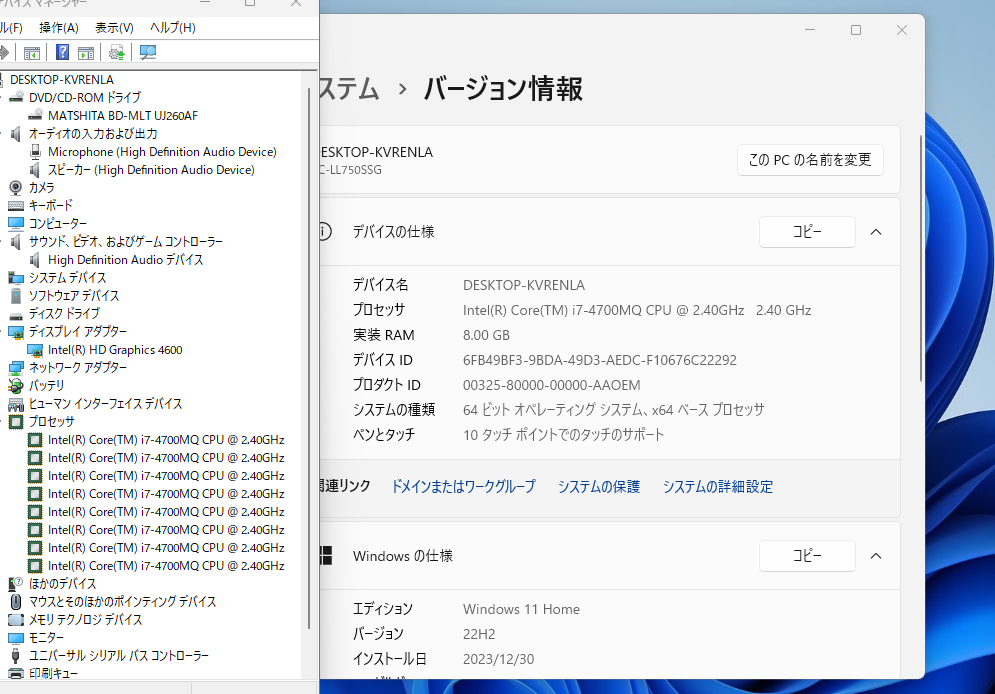Image resolution: width=995 pixels, height=694 pixels.
Task: Click the info icon beside デバイスの仕様
Action: pyautogui.click(x=324, y=232)
